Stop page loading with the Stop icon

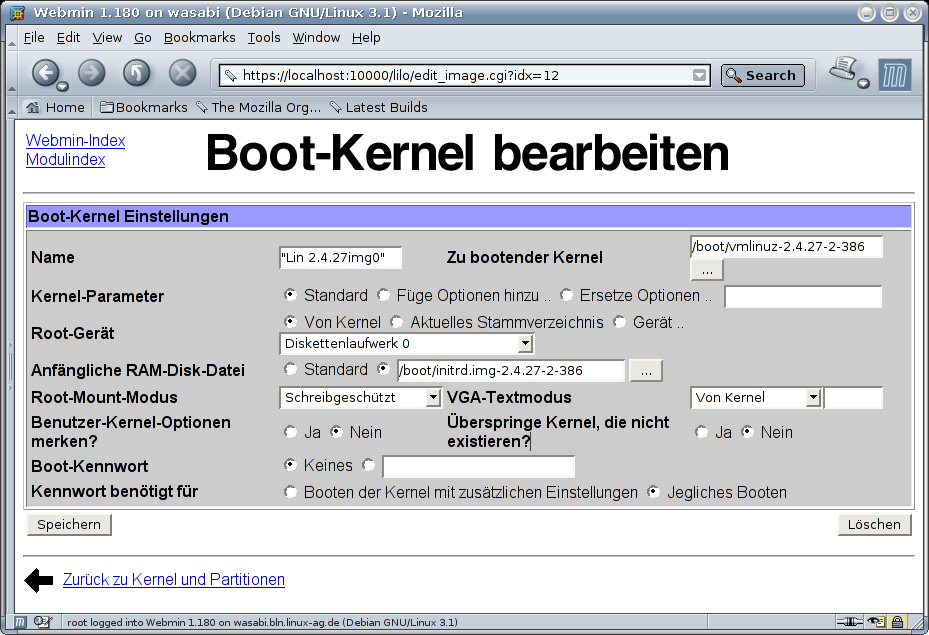(x=182, y=73)
